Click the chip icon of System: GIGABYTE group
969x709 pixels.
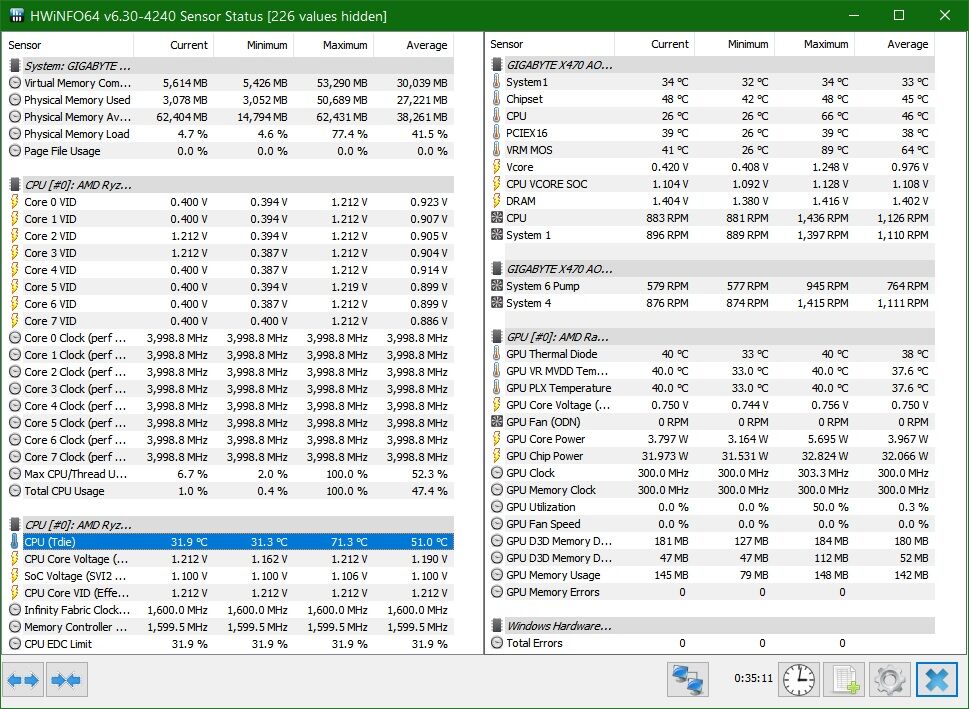(15, 66)
